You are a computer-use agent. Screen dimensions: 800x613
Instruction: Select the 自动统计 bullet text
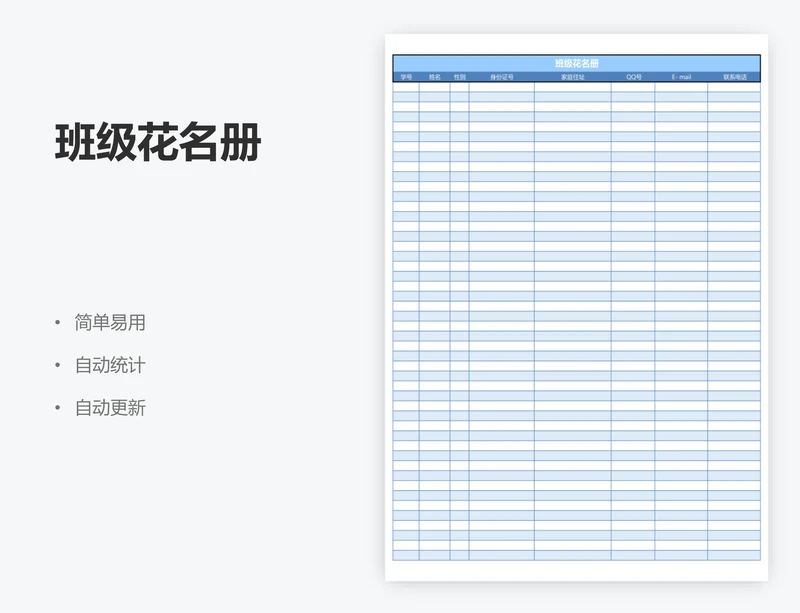tap(110, 365)
